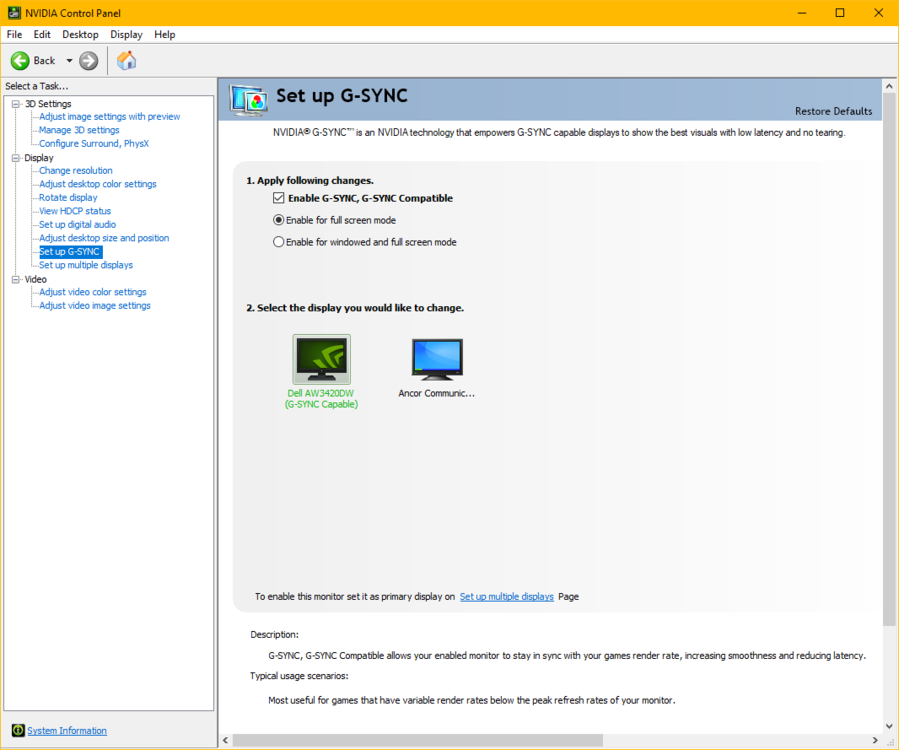Screen dimensions: 899x750
Task: Go to the Home page icon
Action: coord(127,60)
